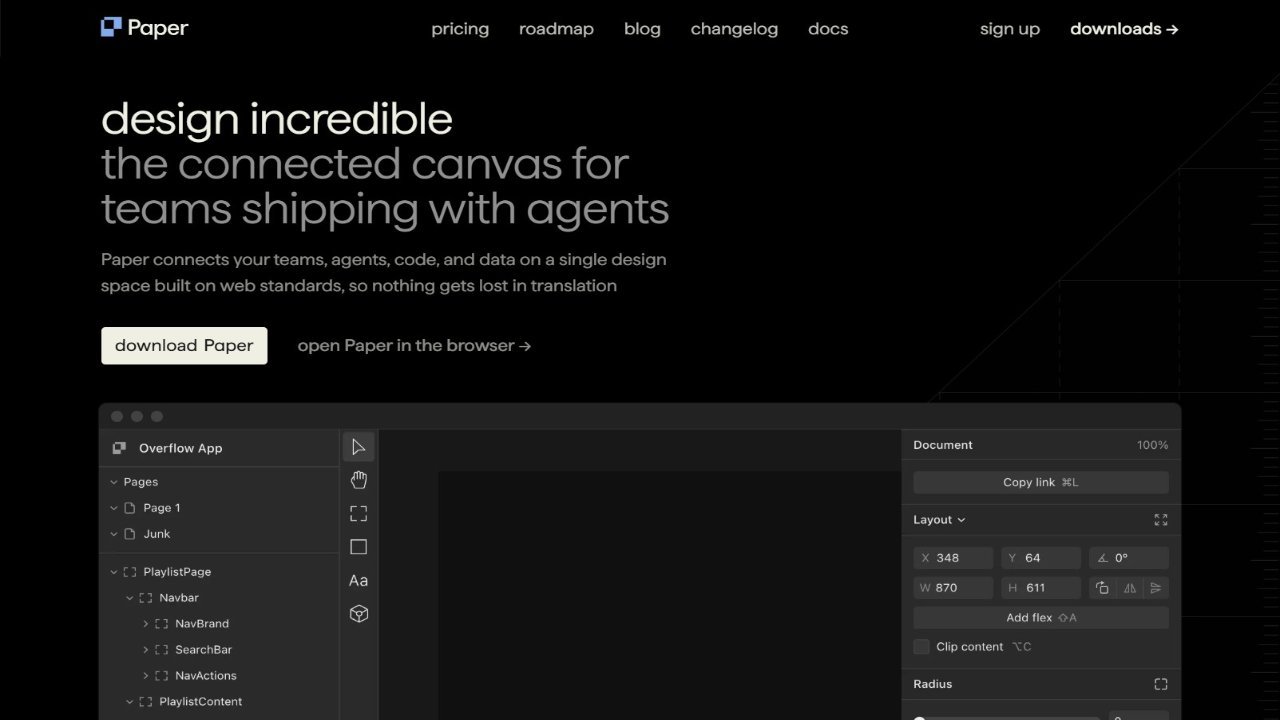Collapse the Junk page chevron
1280x720 pixels.
click(x=114, y=534)
